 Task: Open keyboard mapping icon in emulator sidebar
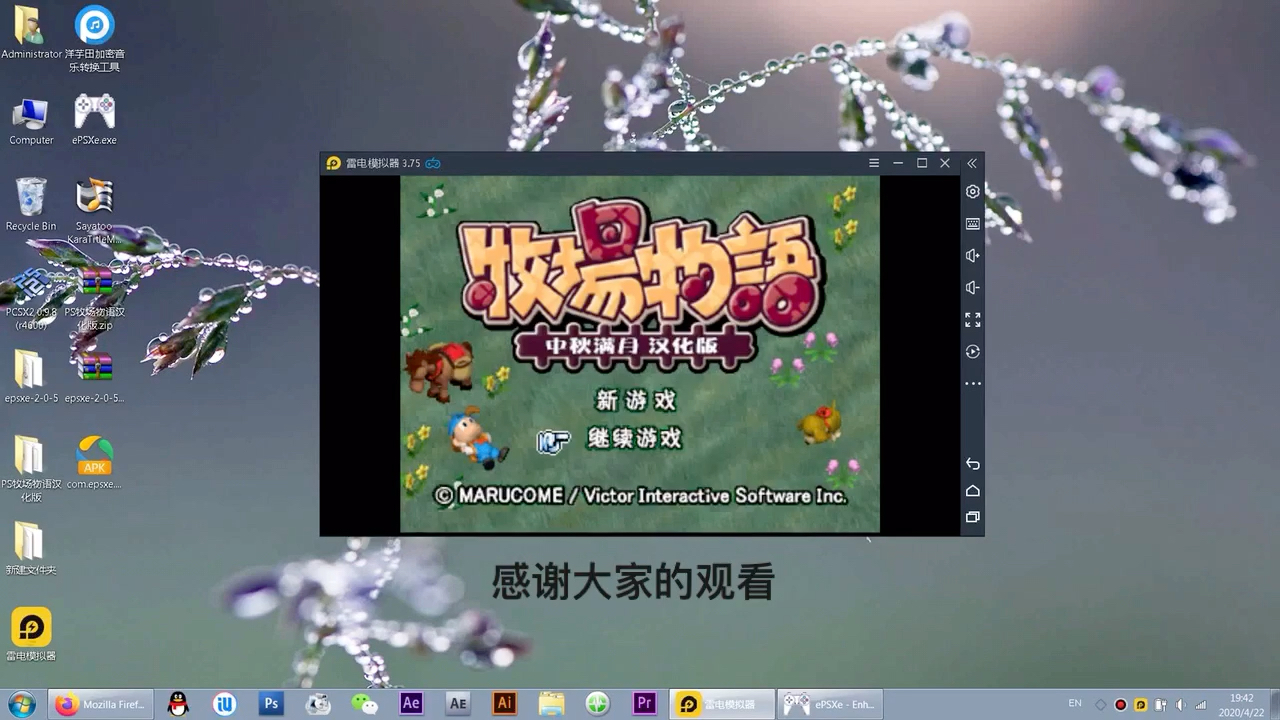[972, 224]
